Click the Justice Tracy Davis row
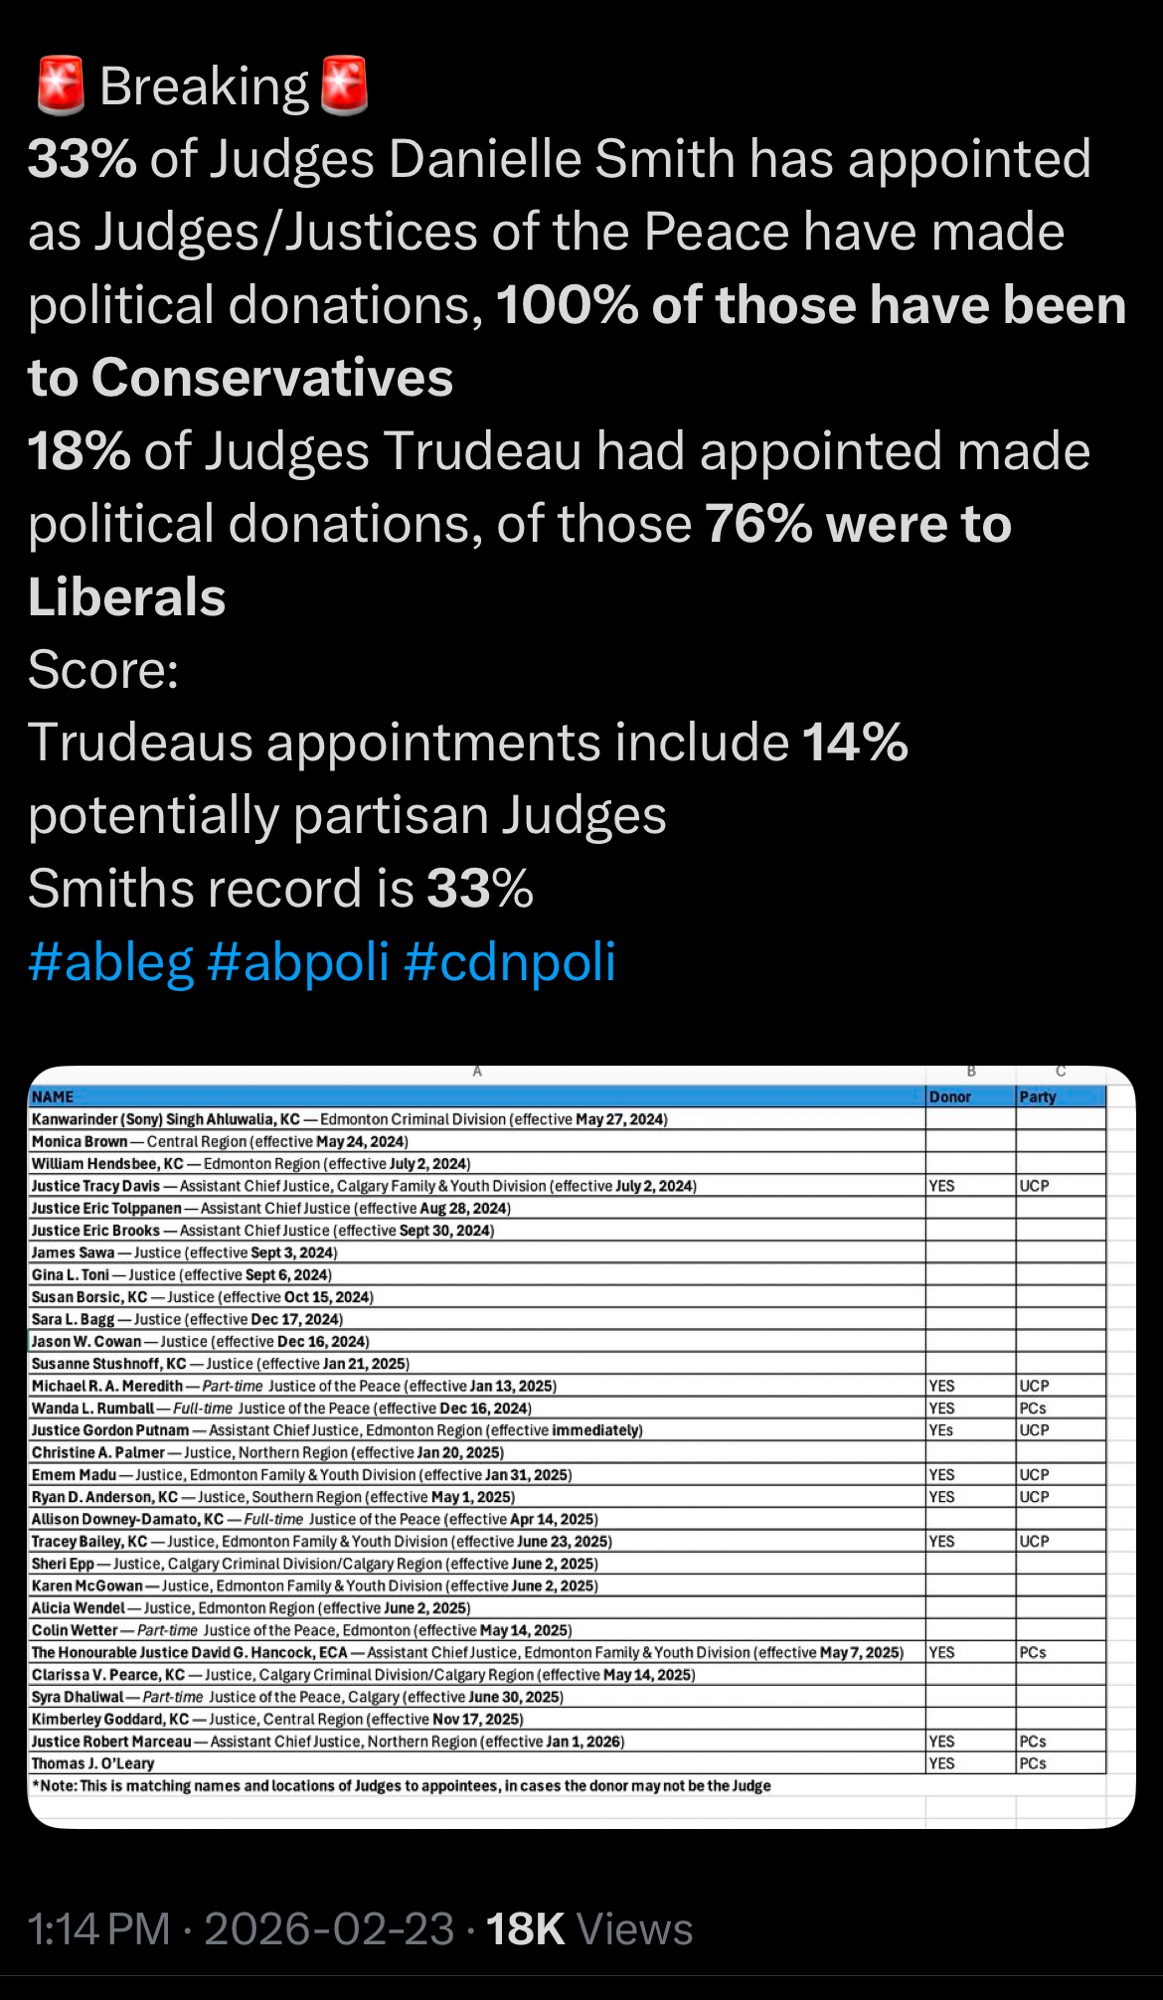1163x2000 pixels. tap(364, 1186)
